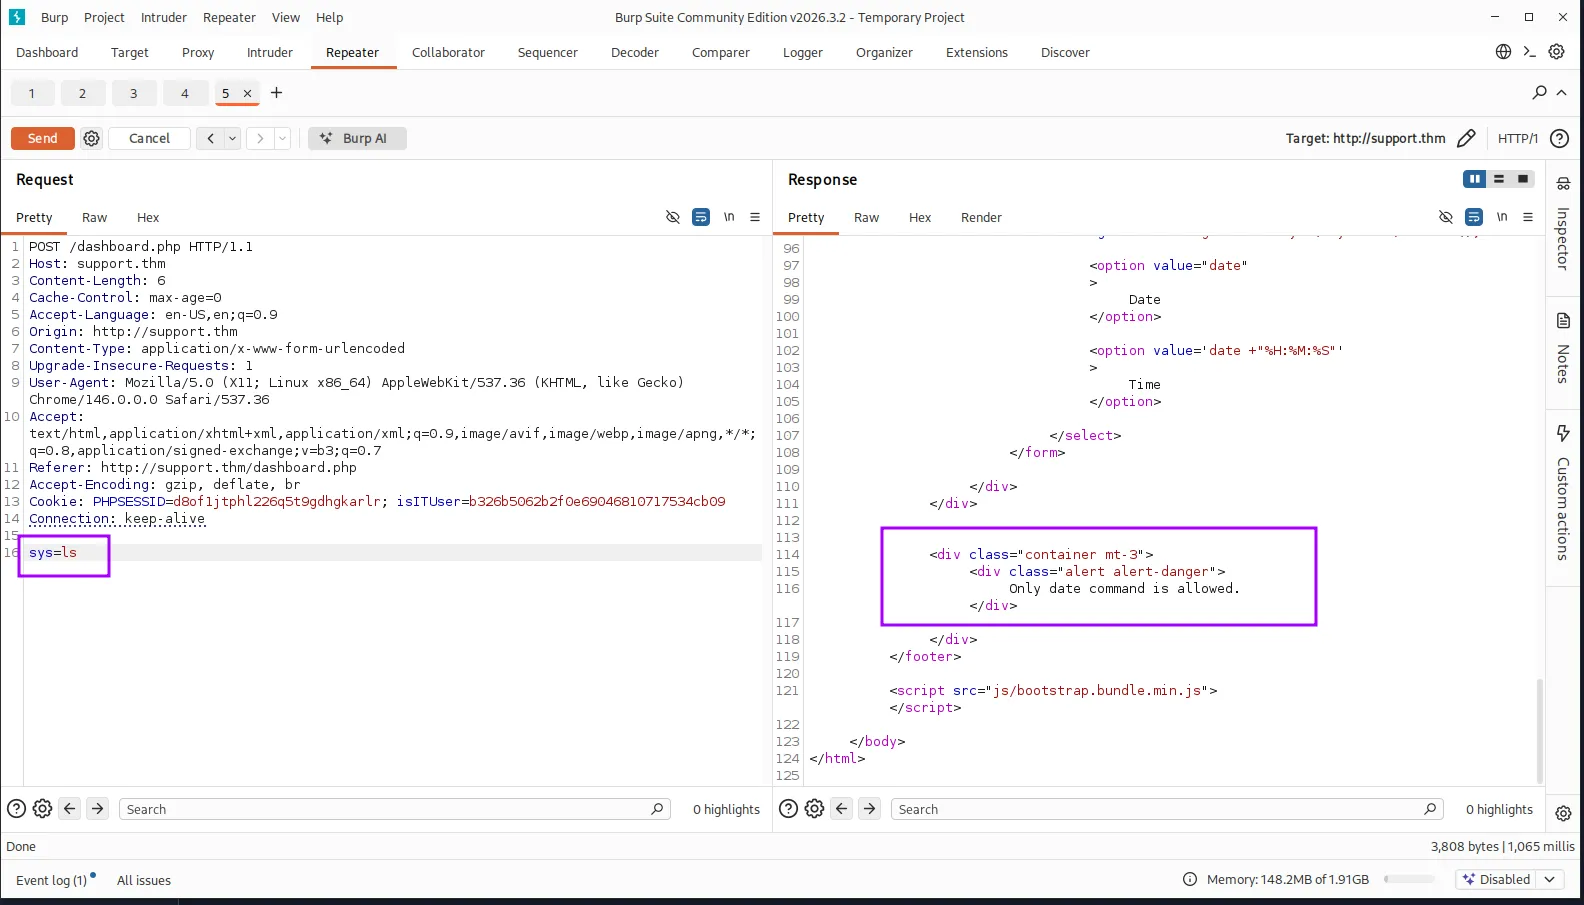Image resolution: width=1584 pixels, height=905 pixels.
Task: Open Request pane hamburger menu
Action: click(755, 217)
